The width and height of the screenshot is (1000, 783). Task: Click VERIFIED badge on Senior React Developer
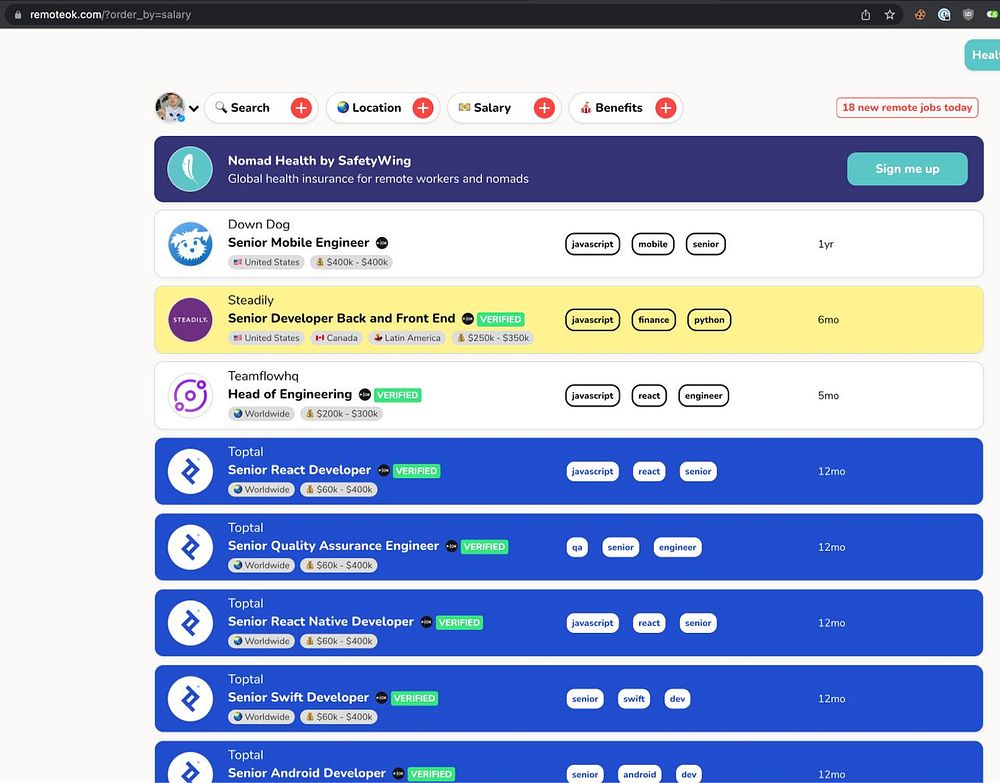416,471
